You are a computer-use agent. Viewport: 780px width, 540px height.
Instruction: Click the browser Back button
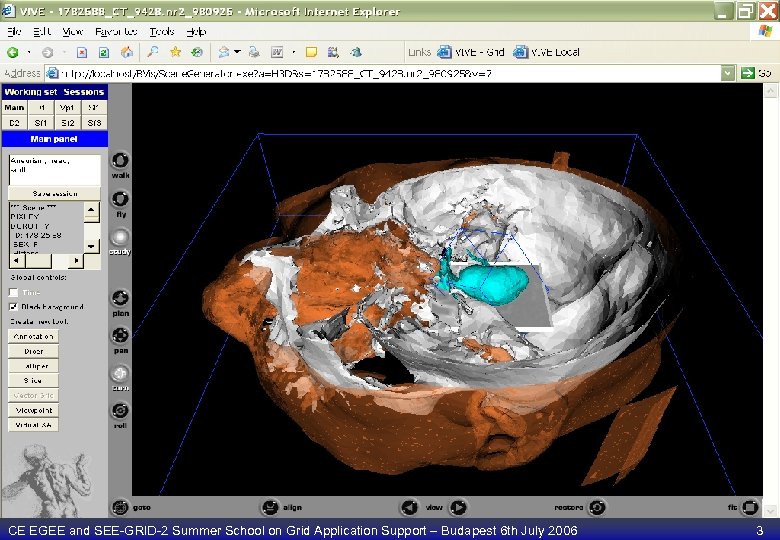13,52
